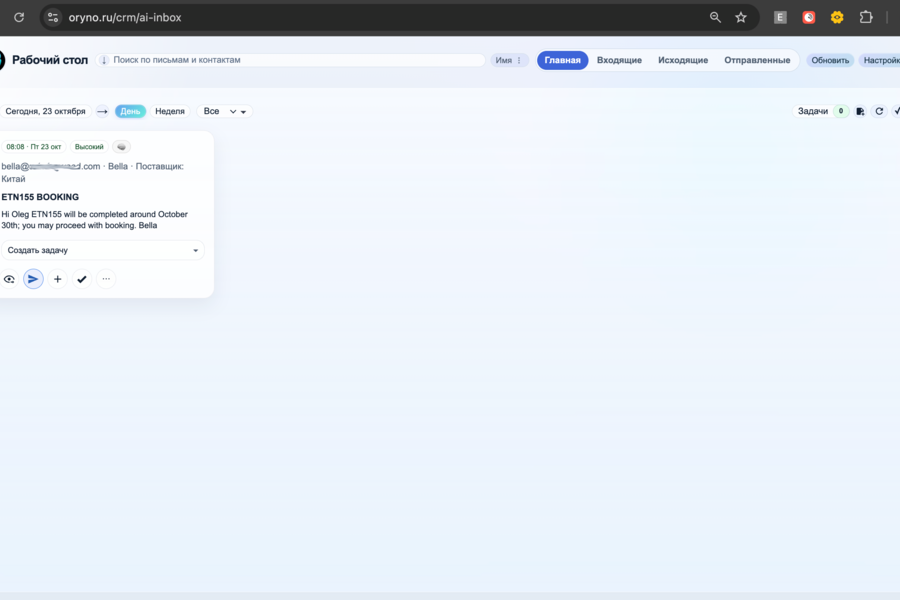Click the '08:08 · Пт 23 окт' timestamp chip
Image resolution: width=900 pixels, height=600 pixels.
pyautogui.click(x=33, y=147)
